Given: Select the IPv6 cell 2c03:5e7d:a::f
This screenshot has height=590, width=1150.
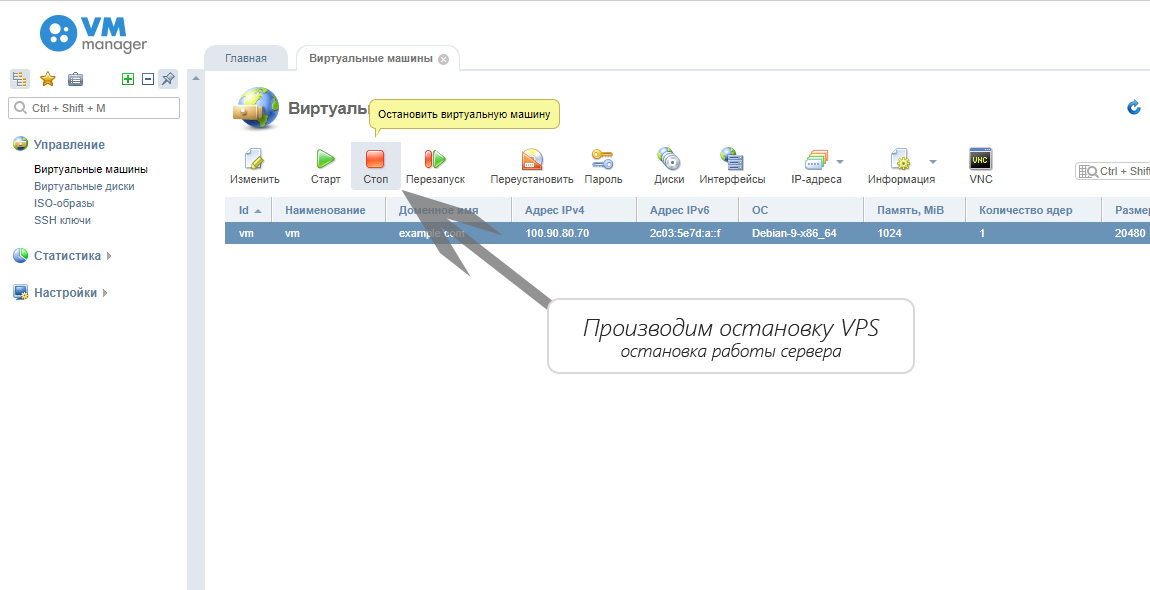Looking at the screenshot, I should point(685,233).
